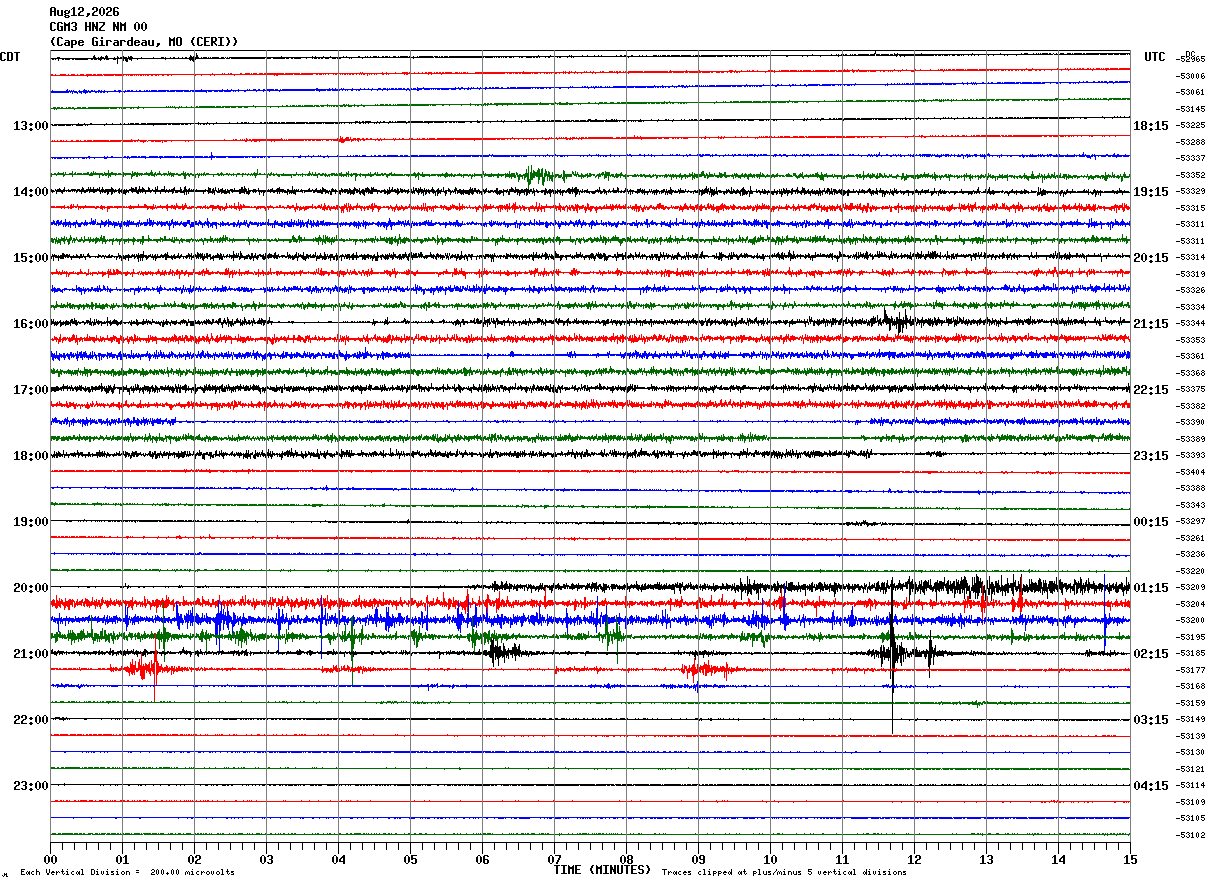Screen dimensions: 1210x886
Task: Click the '17:00' CDT hour label
Action: 30,390
